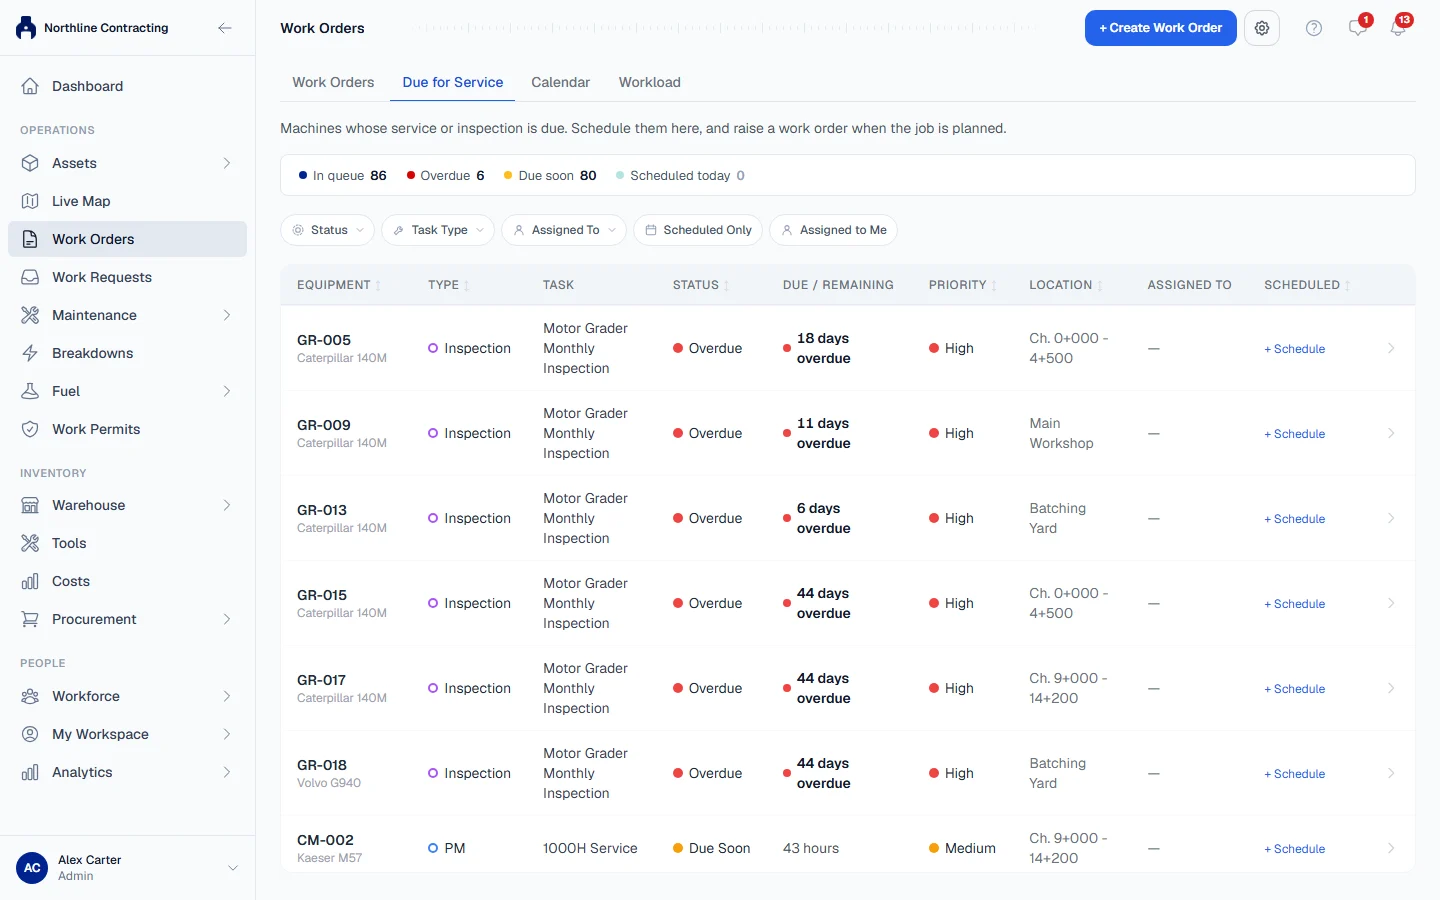The image size is (1440, 900).
Task: Click the Tools icon in sidebar
Action: pyautogui.click(x=30, y=543)
